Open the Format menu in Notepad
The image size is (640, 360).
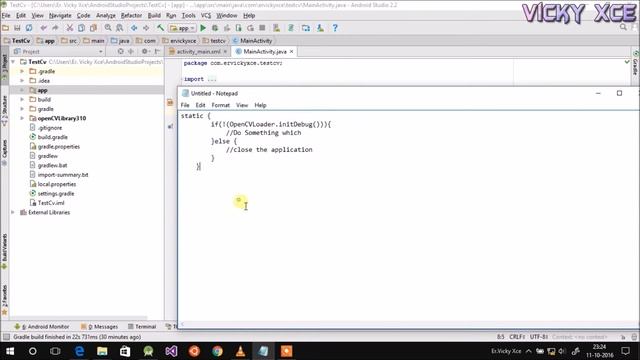pos(220,105)
